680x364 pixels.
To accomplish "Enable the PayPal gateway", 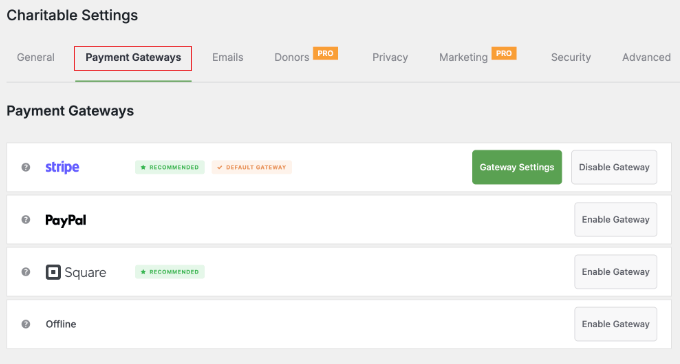I will pyautogui.click(x=616, y=220).
